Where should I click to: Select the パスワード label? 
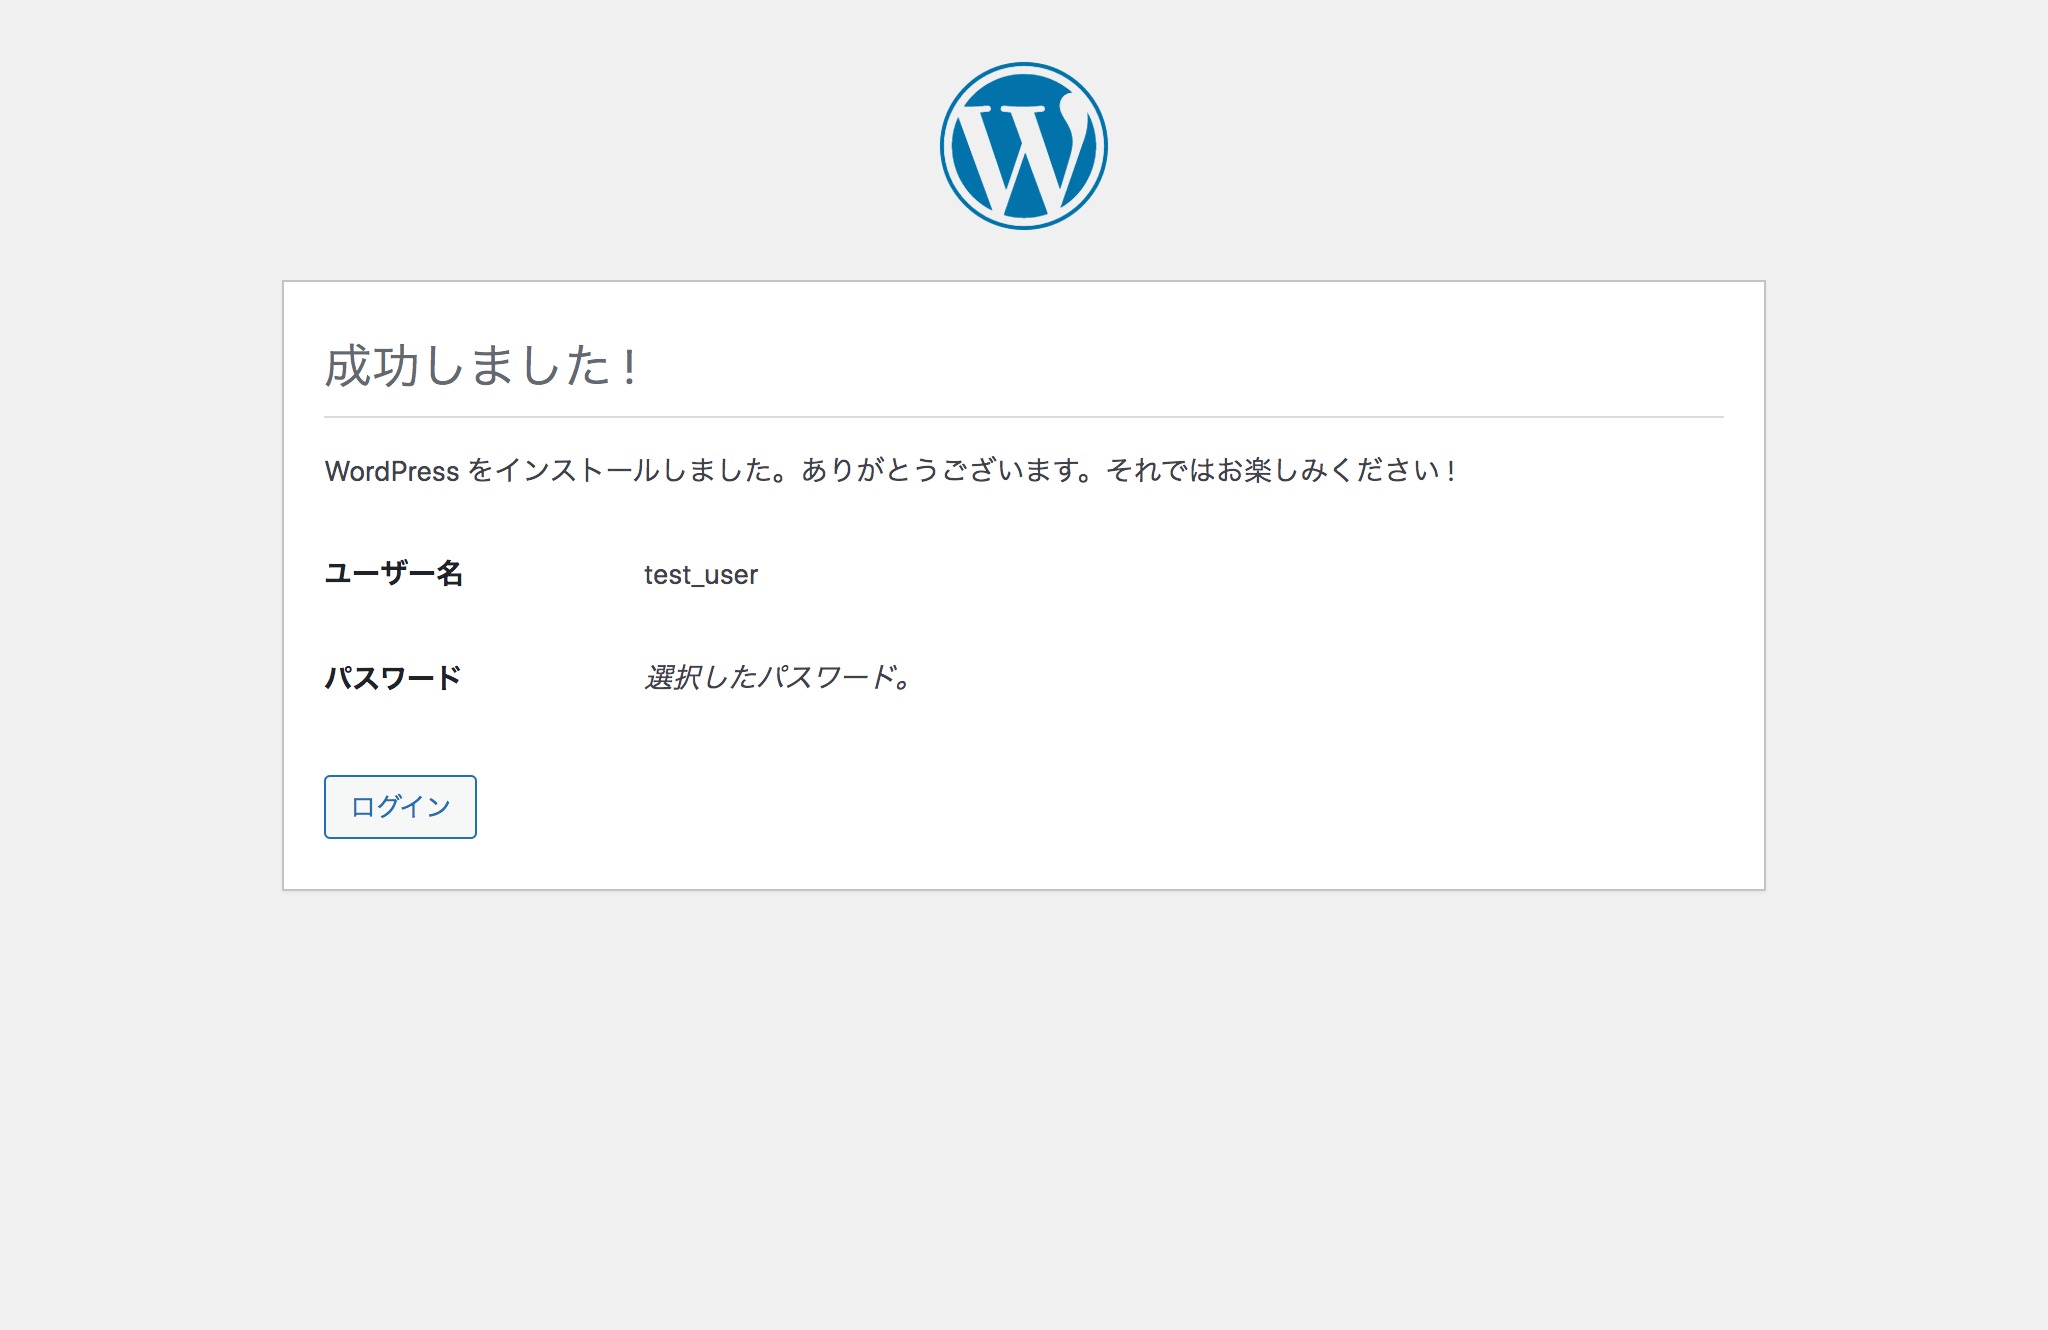pyautogui.click(x=392, y=678)
